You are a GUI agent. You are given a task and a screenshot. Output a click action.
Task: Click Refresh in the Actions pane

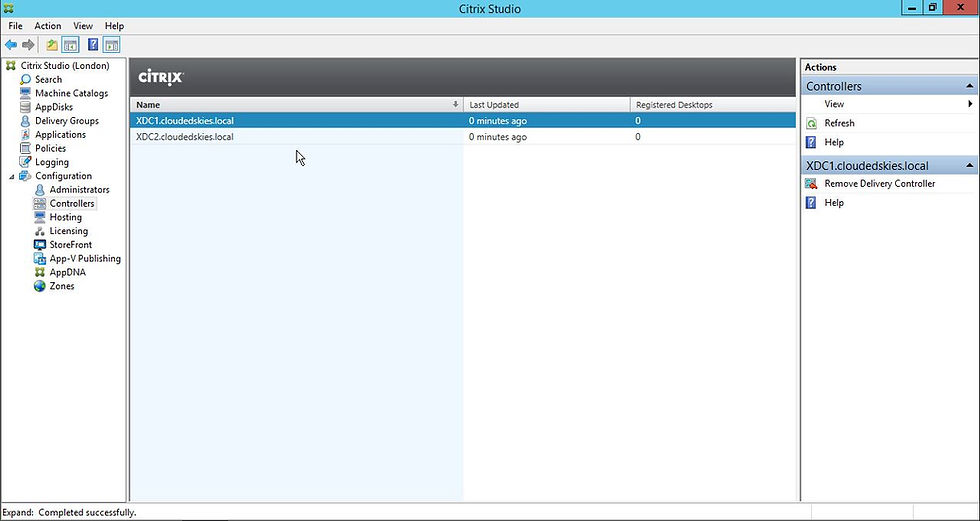pos(839,124)
